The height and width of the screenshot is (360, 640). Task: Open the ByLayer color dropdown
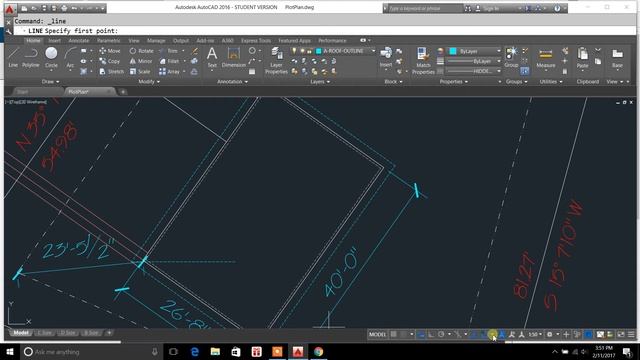pos(498,51)
